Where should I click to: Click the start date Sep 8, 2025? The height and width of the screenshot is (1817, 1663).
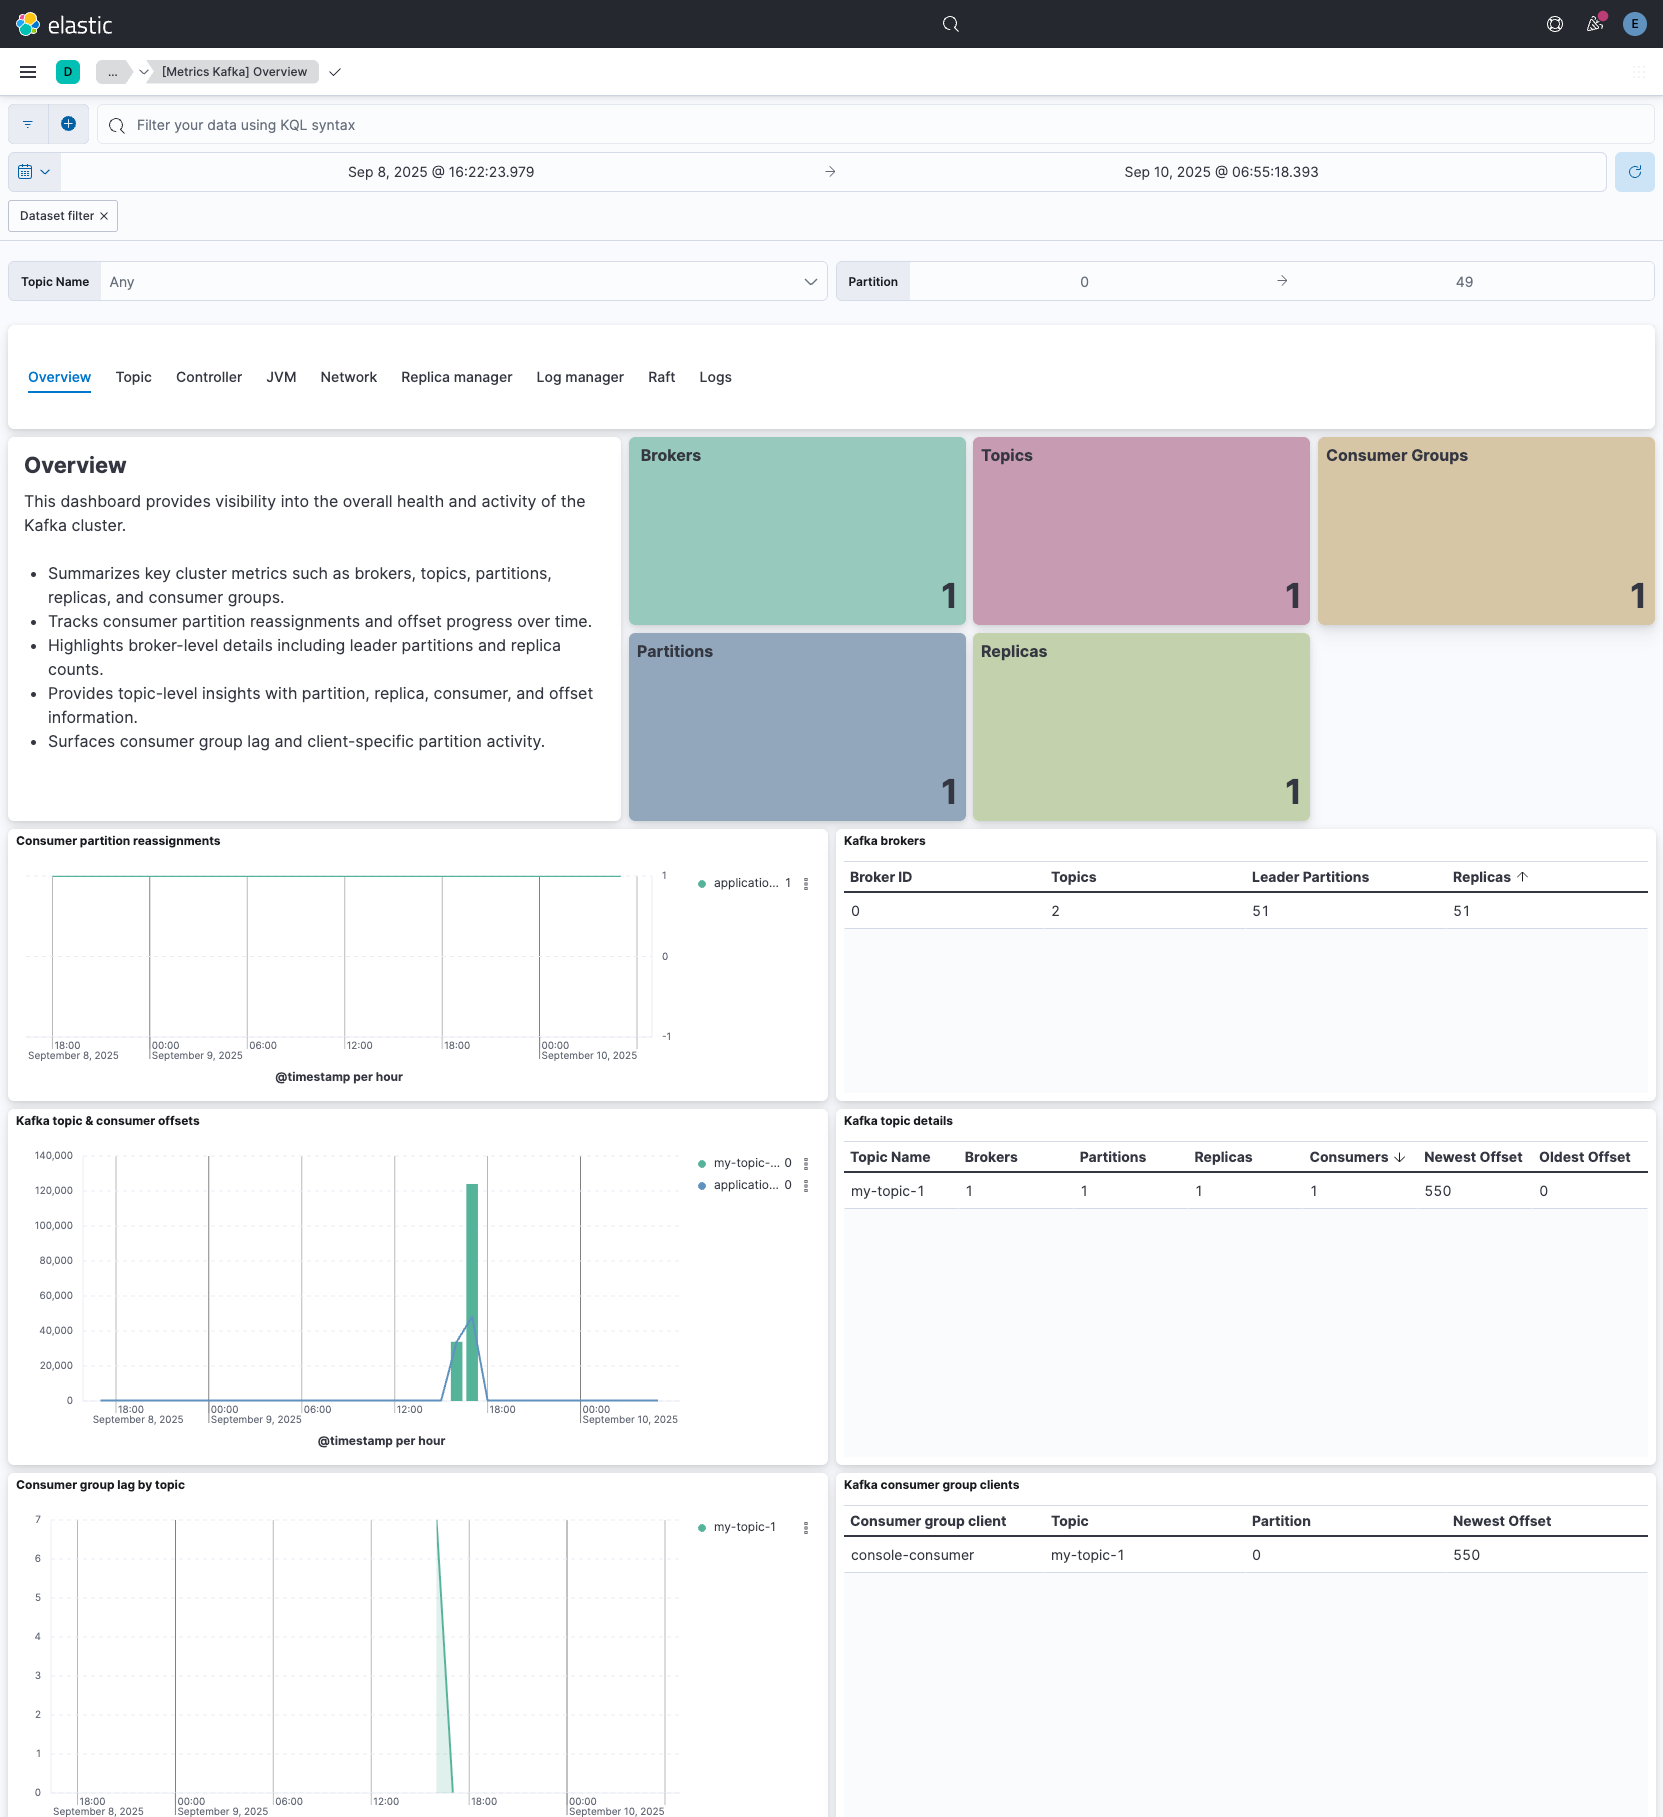(x=441, y=172)
